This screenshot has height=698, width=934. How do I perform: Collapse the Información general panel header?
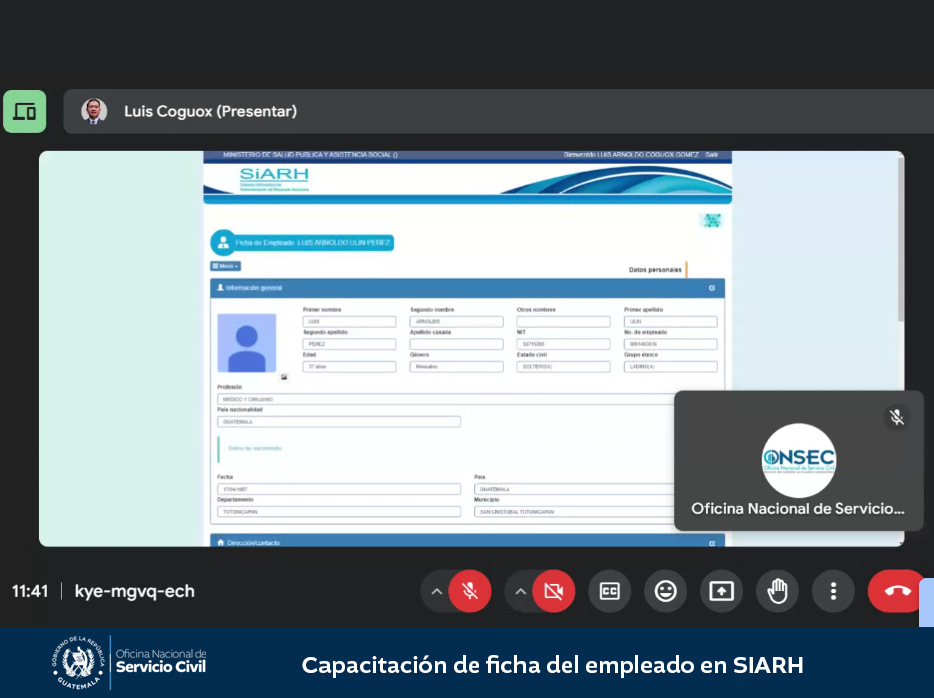[711, 288]
